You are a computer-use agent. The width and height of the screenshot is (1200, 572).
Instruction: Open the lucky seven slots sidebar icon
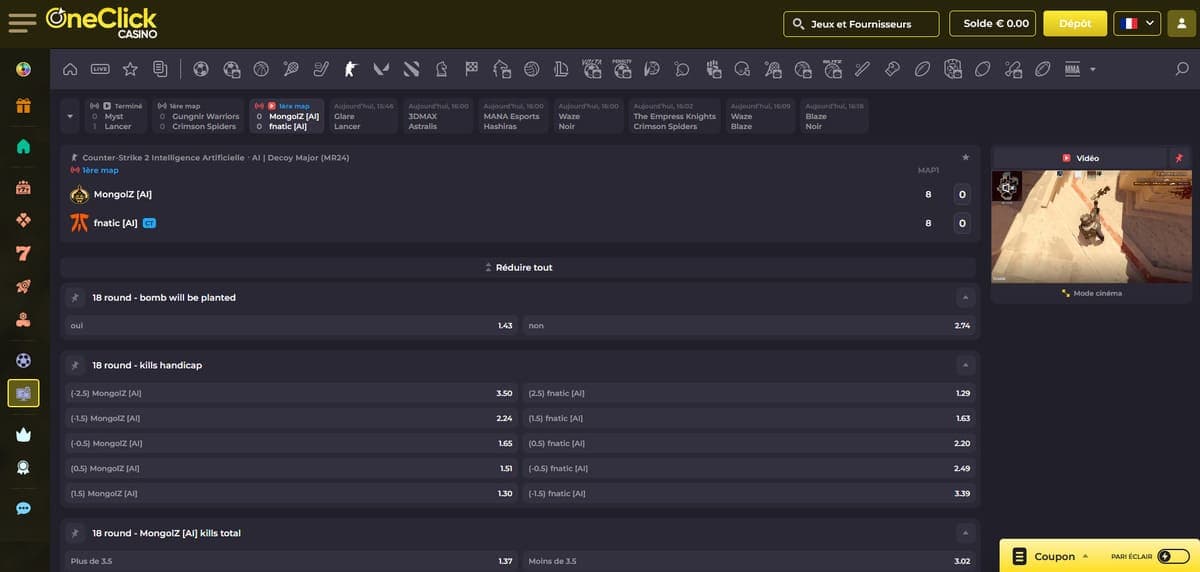pos(23,254)
